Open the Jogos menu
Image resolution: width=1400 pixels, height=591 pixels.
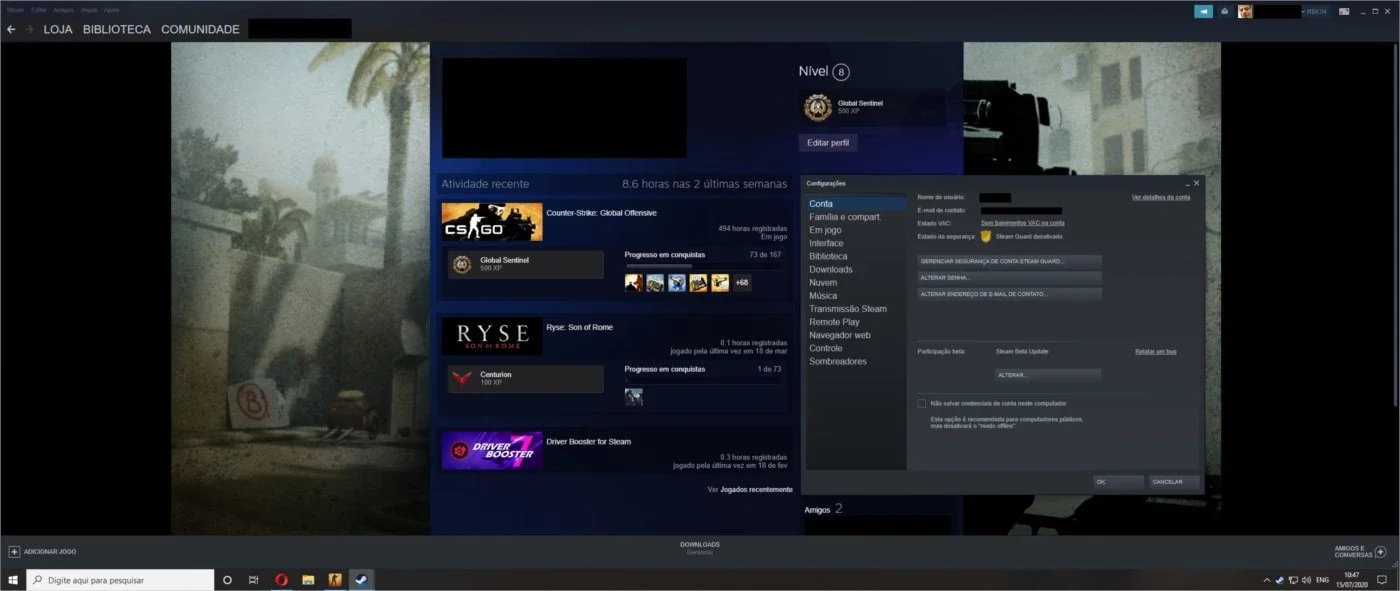tap(90, 10)
